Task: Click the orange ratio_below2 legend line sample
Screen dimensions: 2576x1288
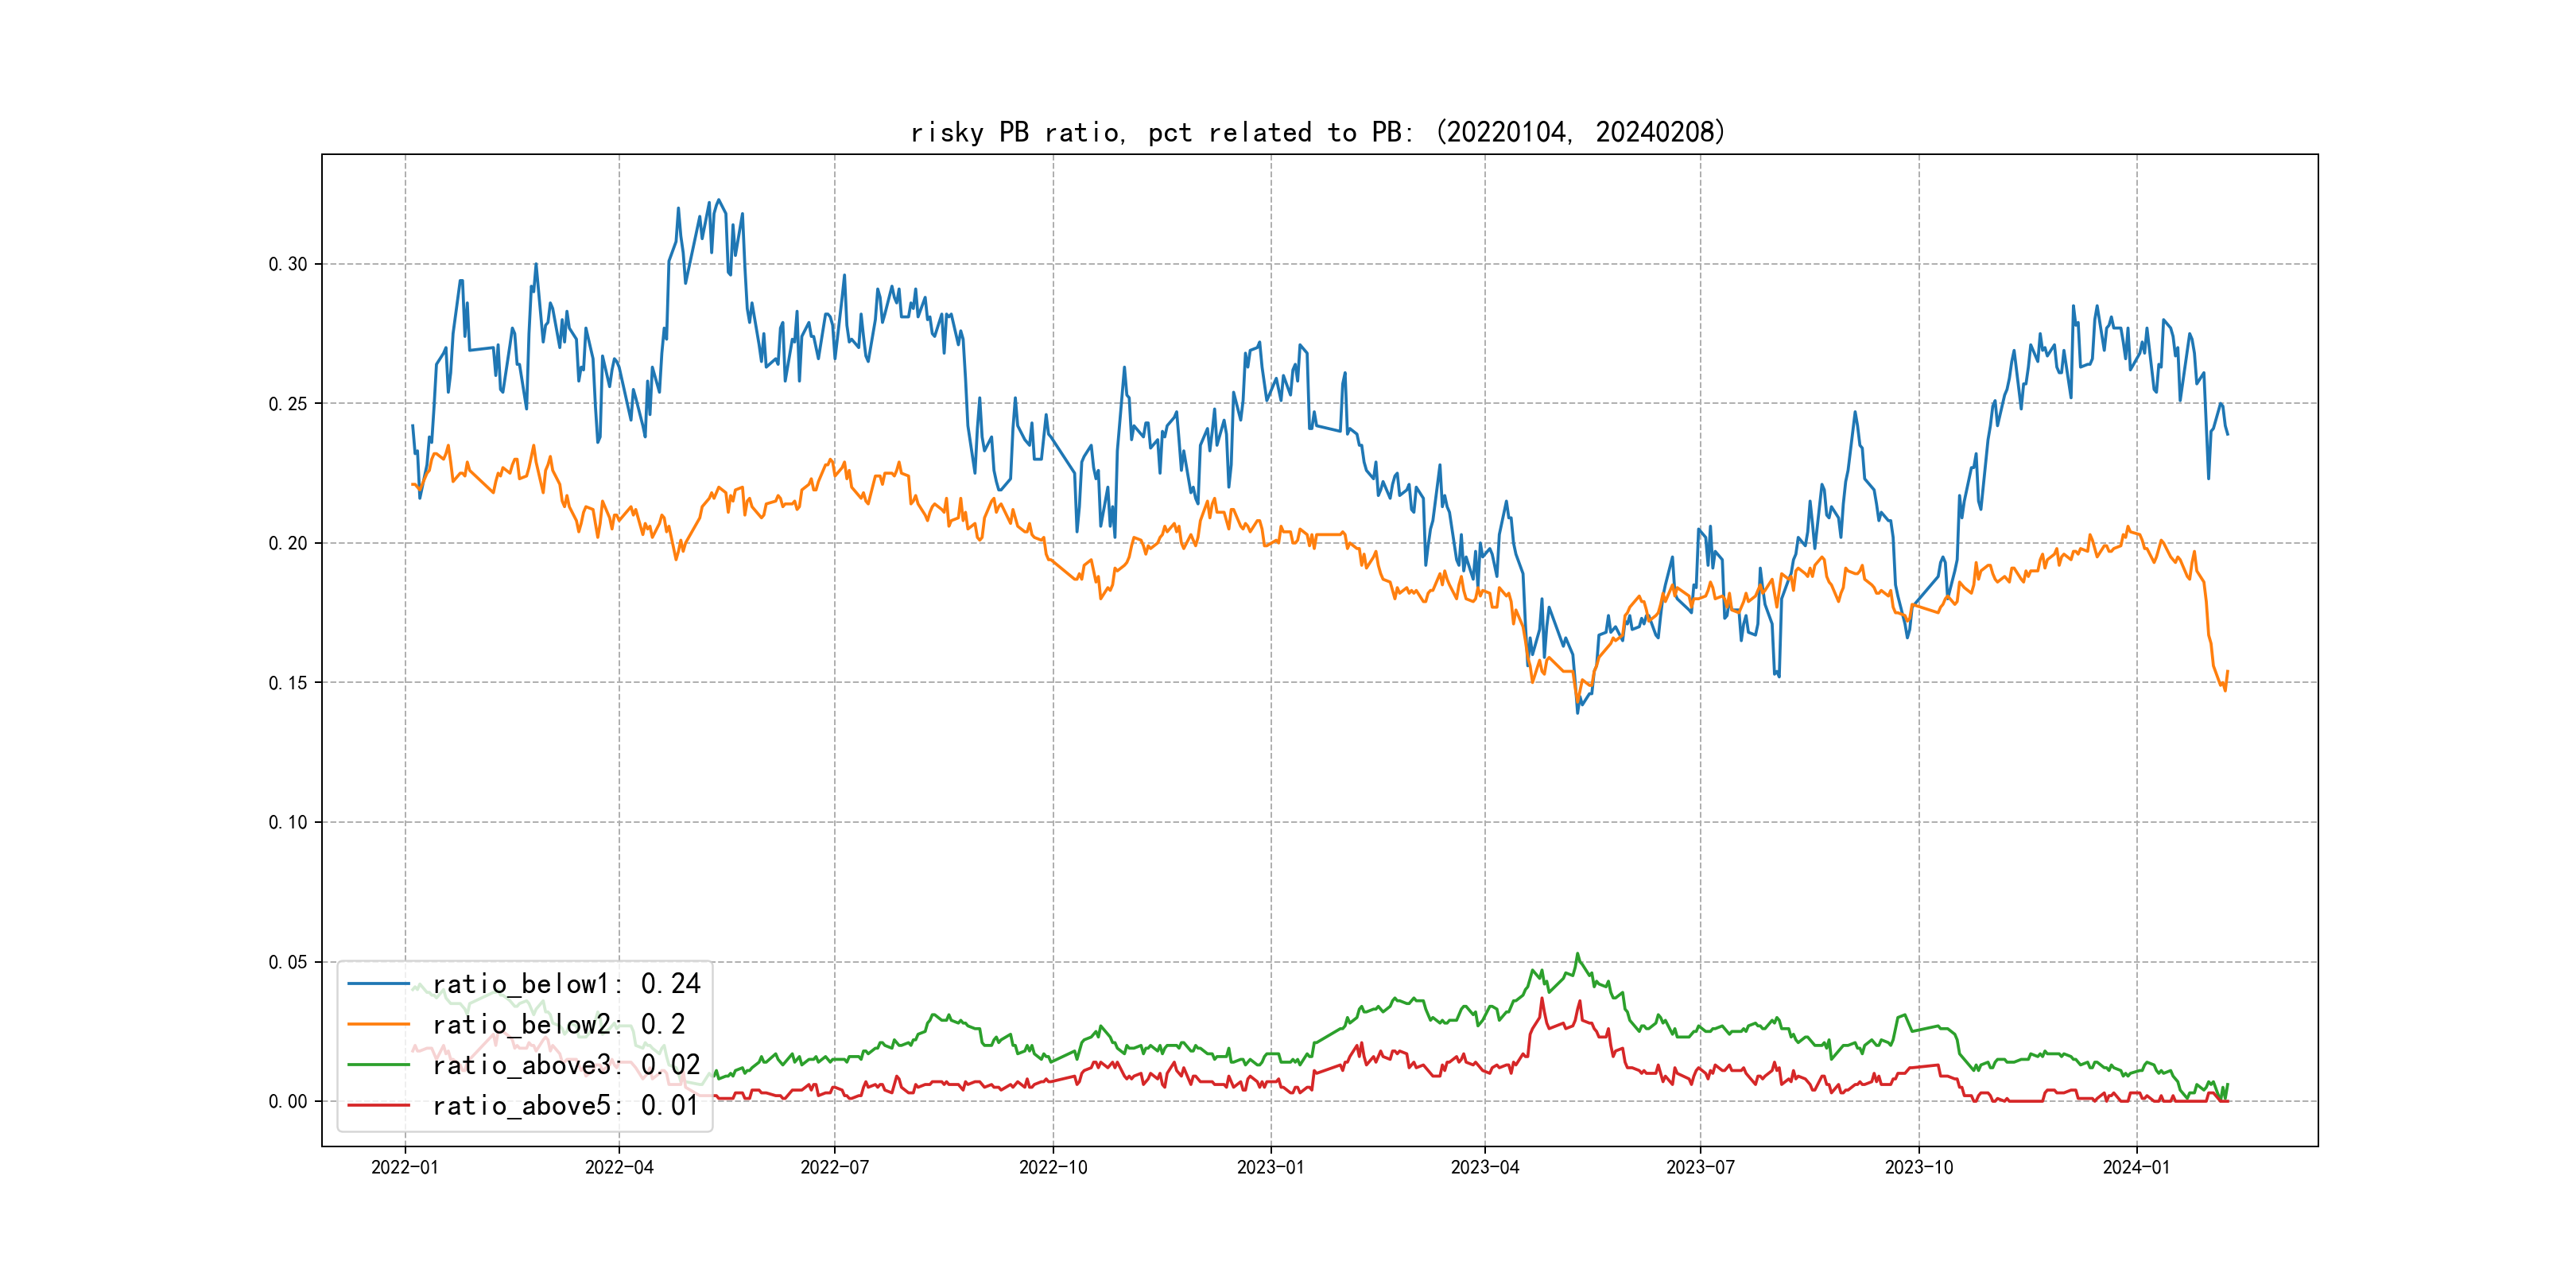Action: 378,1024
